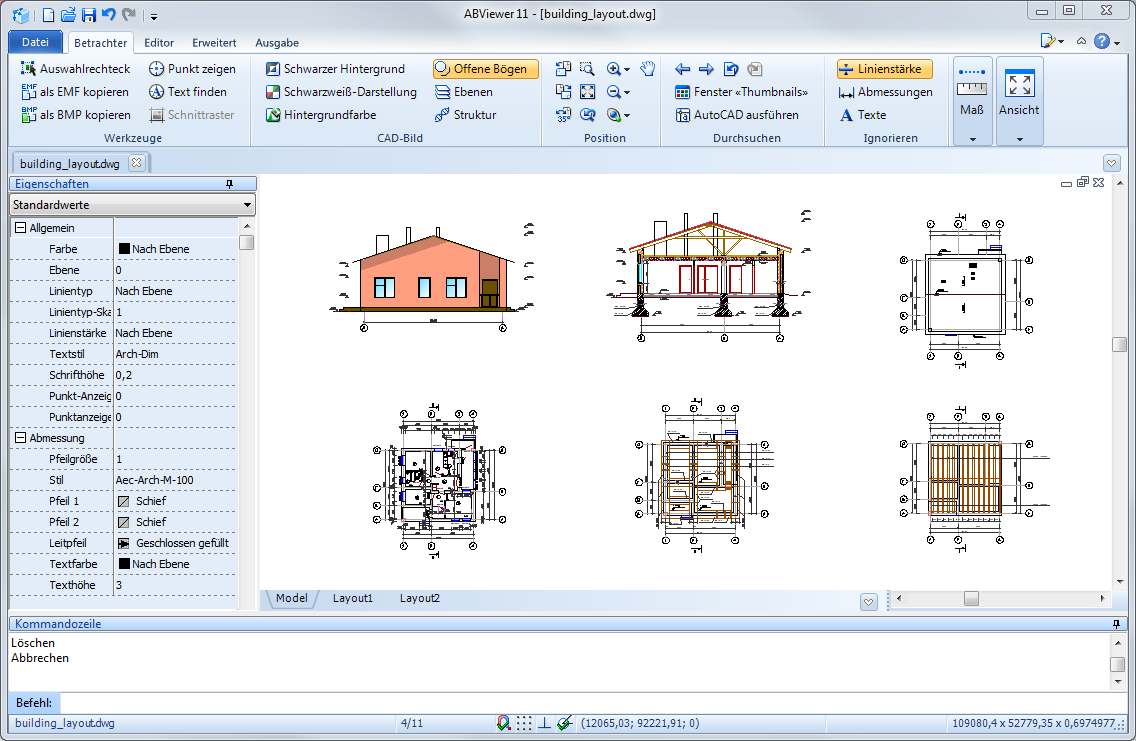Toggle the grid icon in status bar
Viewport: 1136px width, 741px height.
pyautogui.click(x=525, y=723)
